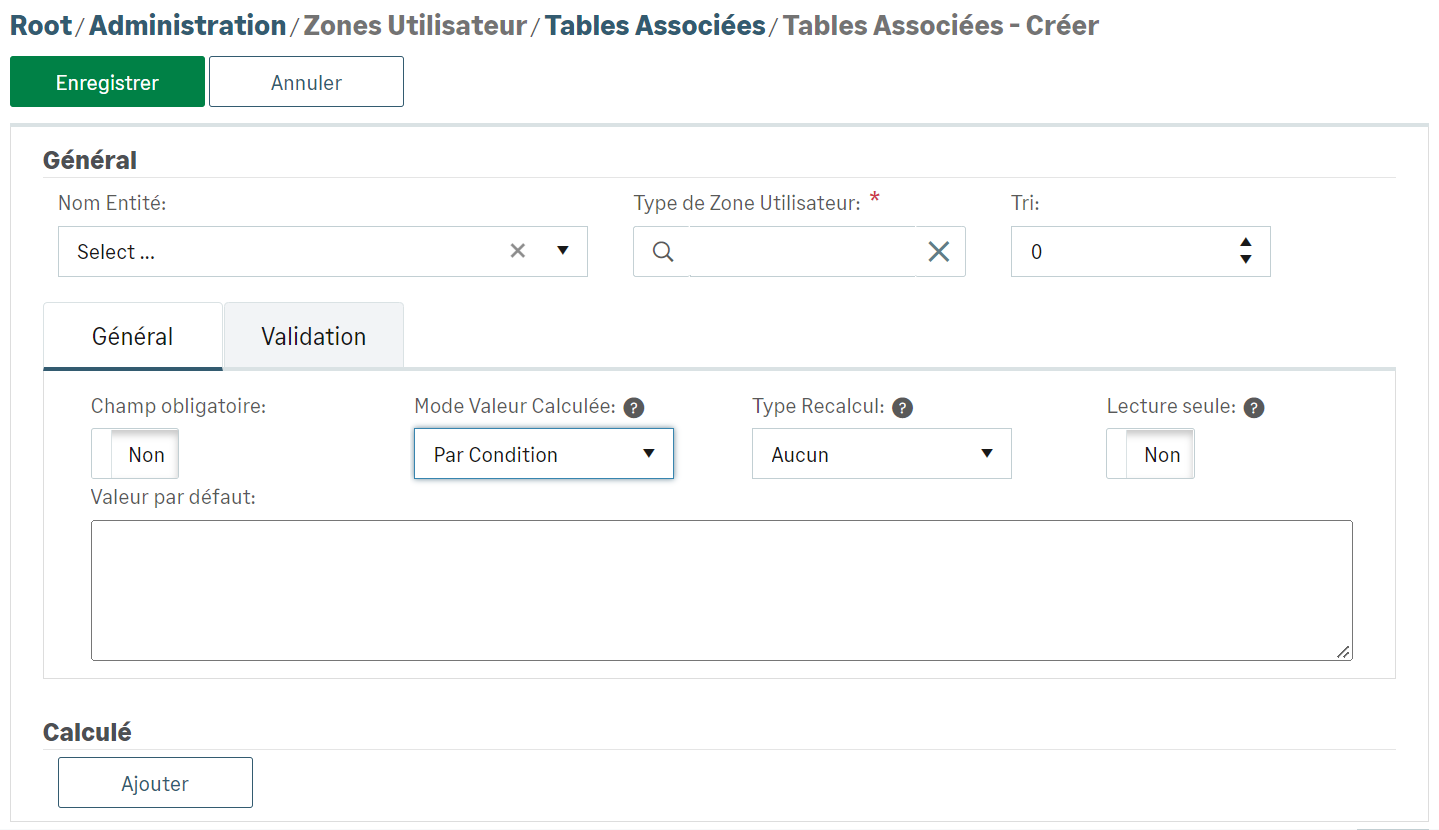
Task: Toggle the Champ obligatoire switch
Action: tap(135, 454)
